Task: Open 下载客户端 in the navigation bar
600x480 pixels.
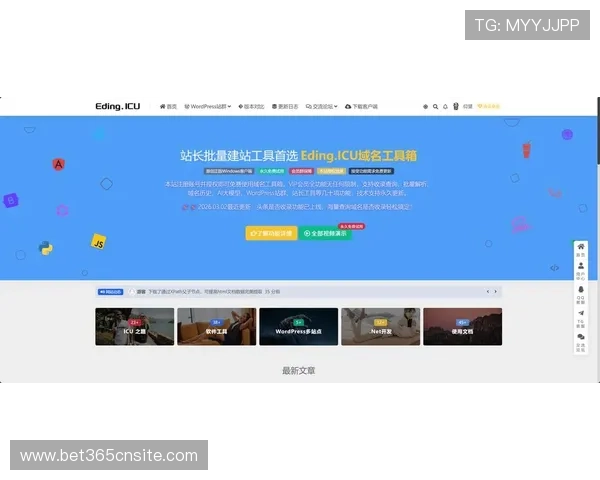Action: [361, 106]
